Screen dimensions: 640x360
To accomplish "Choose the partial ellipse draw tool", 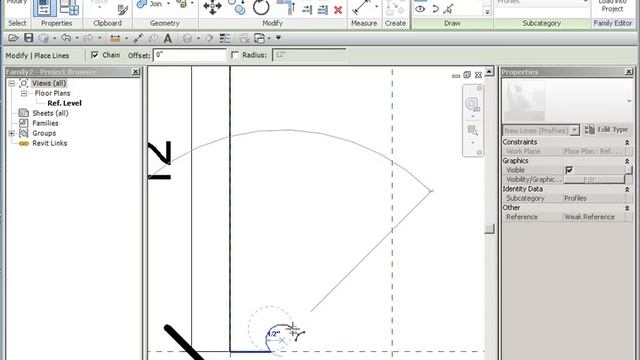I will [435, 9].
